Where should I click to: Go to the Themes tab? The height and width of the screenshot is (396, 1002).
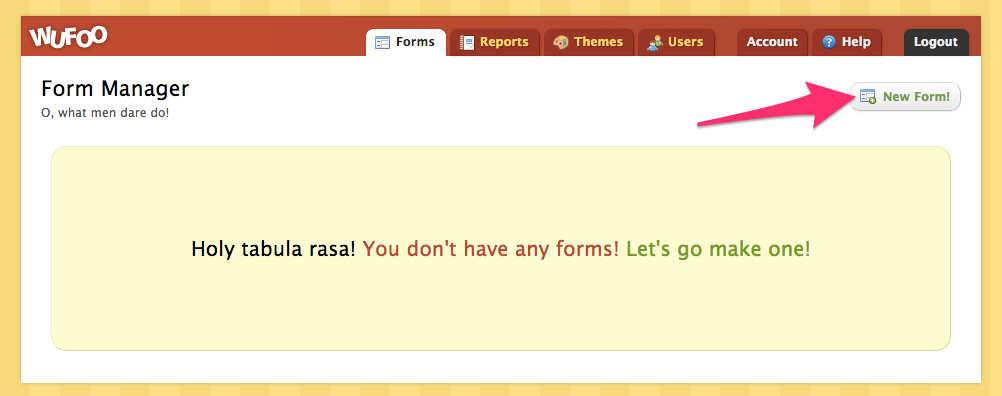(589, 42)
